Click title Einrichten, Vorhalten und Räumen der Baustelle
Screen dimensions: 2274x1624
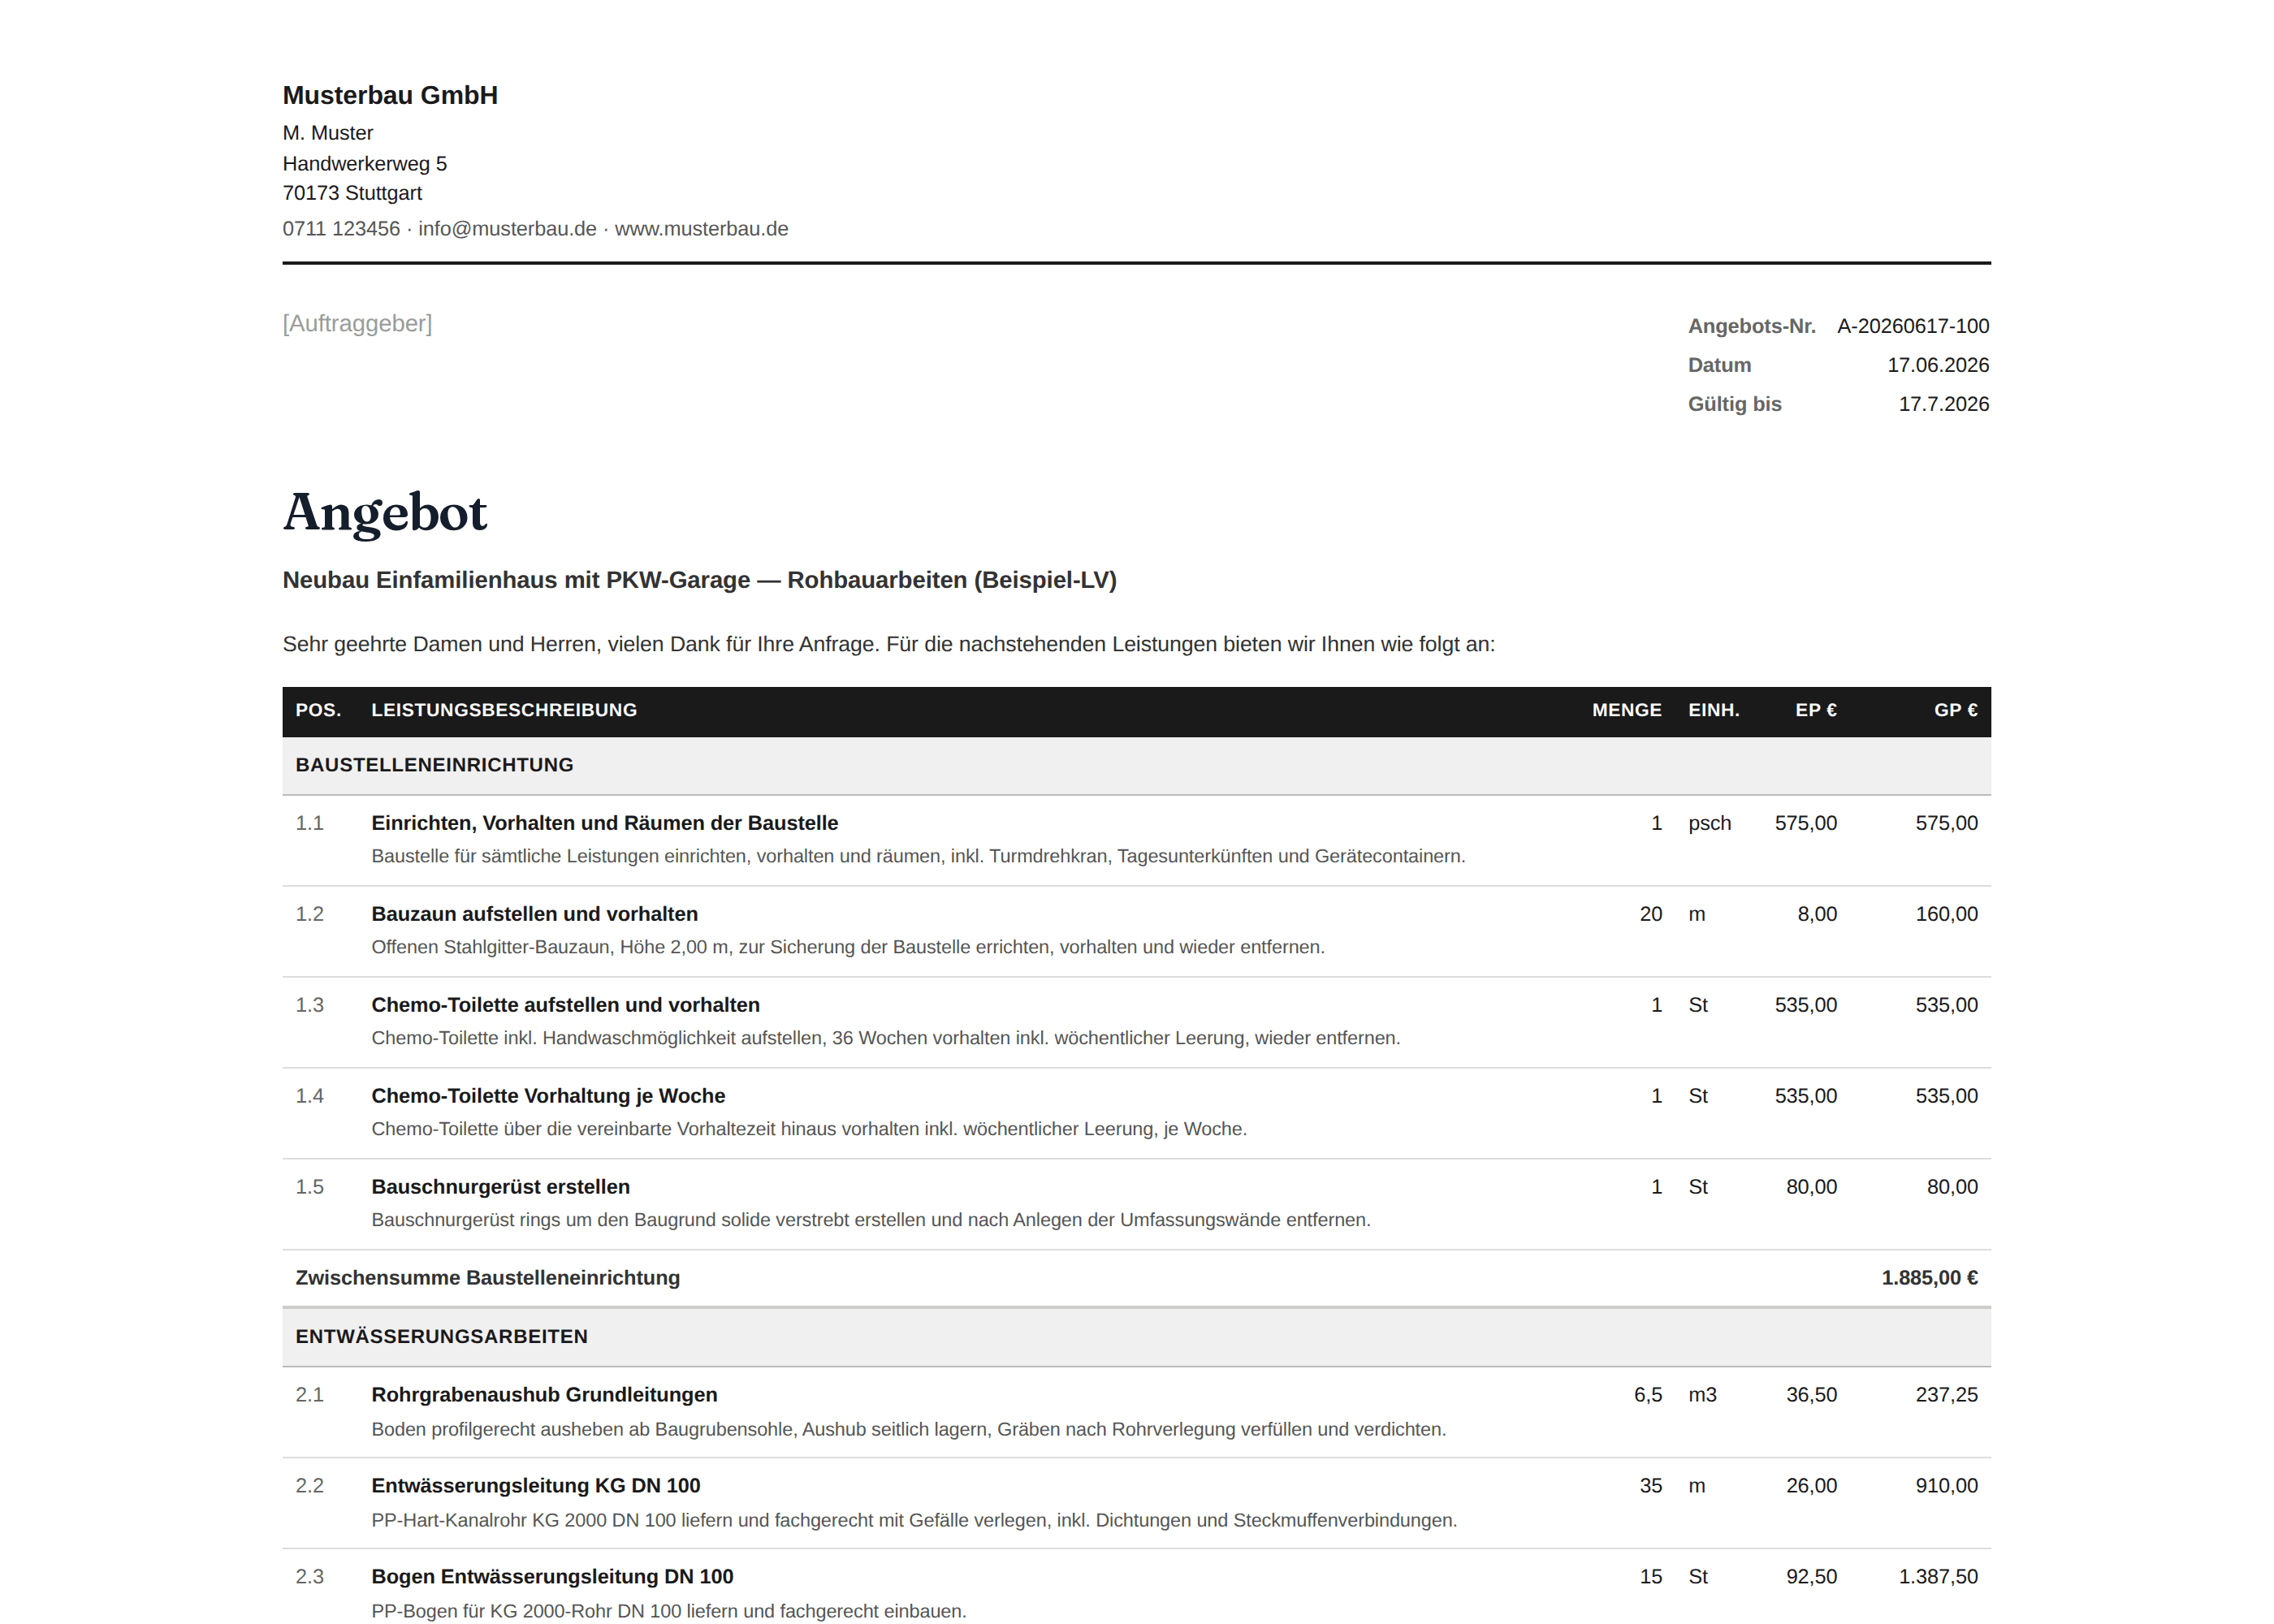[604, 823]
